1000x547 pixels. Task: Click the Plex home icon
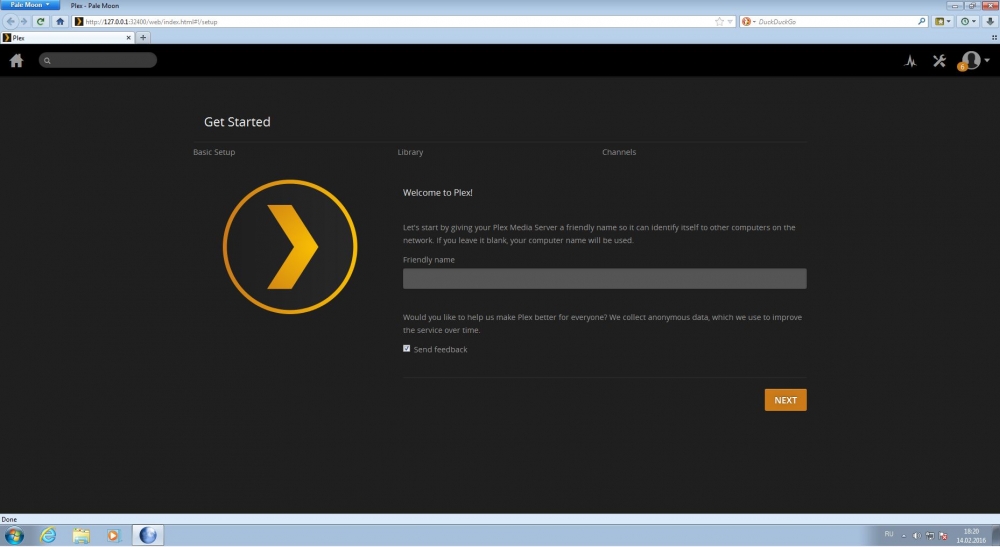coord(16,60)
